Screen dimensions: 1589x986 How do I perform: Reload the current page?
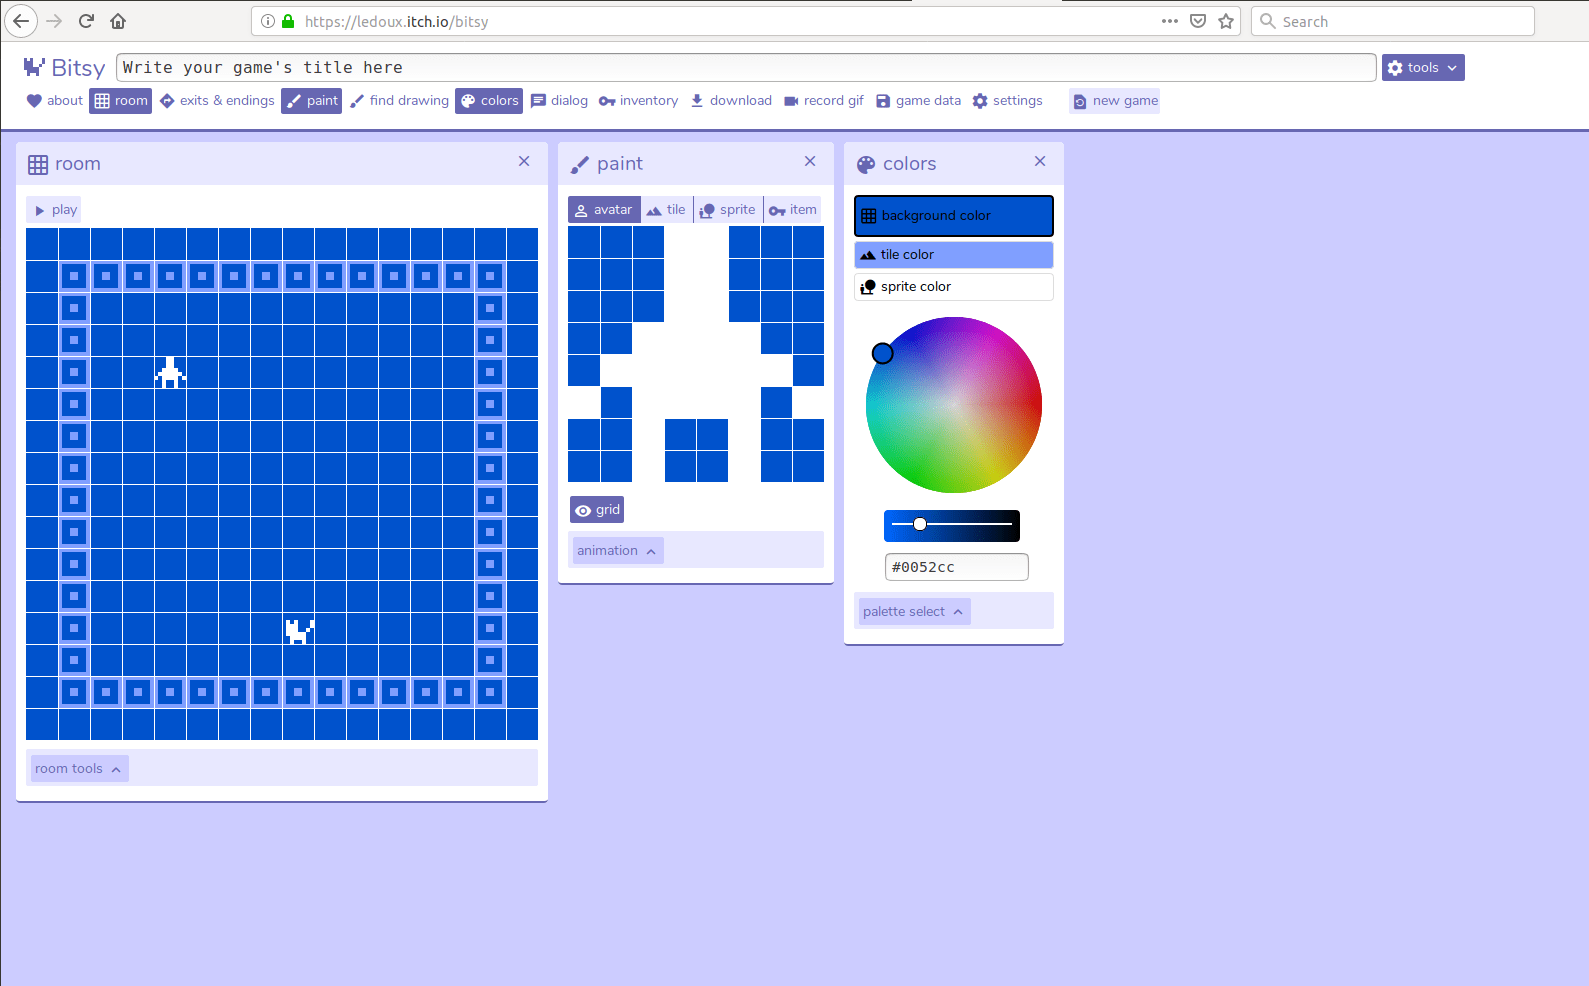[86, 21]
